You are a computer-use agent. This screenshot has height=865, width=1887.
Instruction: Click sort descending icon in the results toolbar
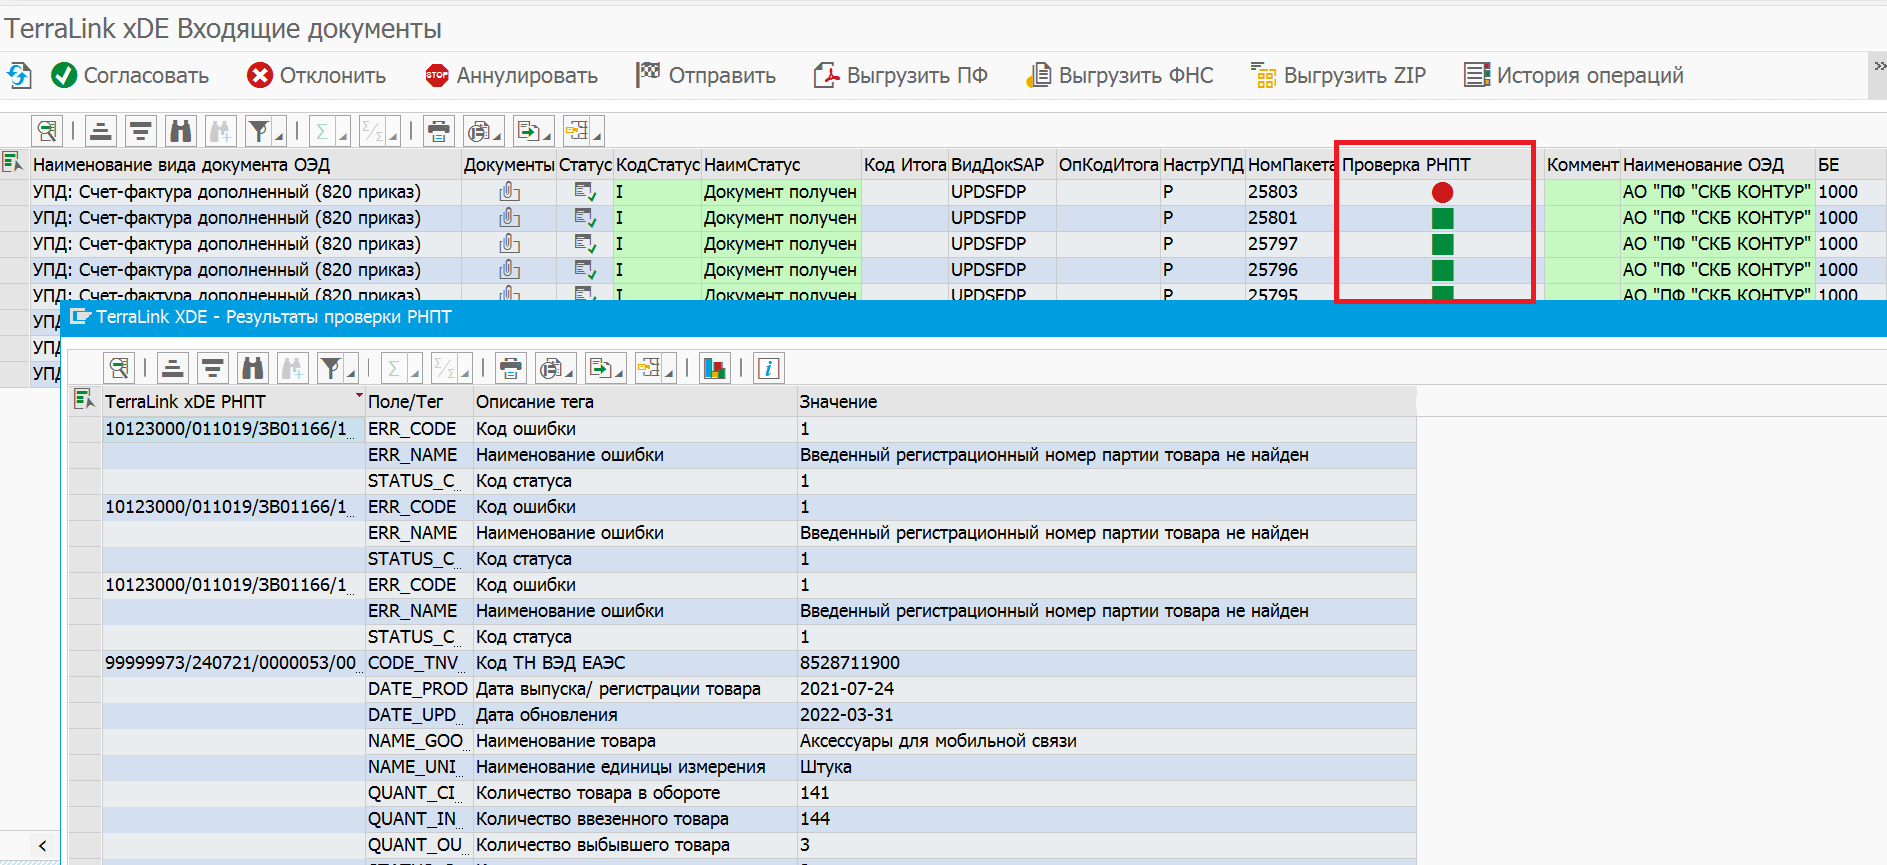(212, 368)
